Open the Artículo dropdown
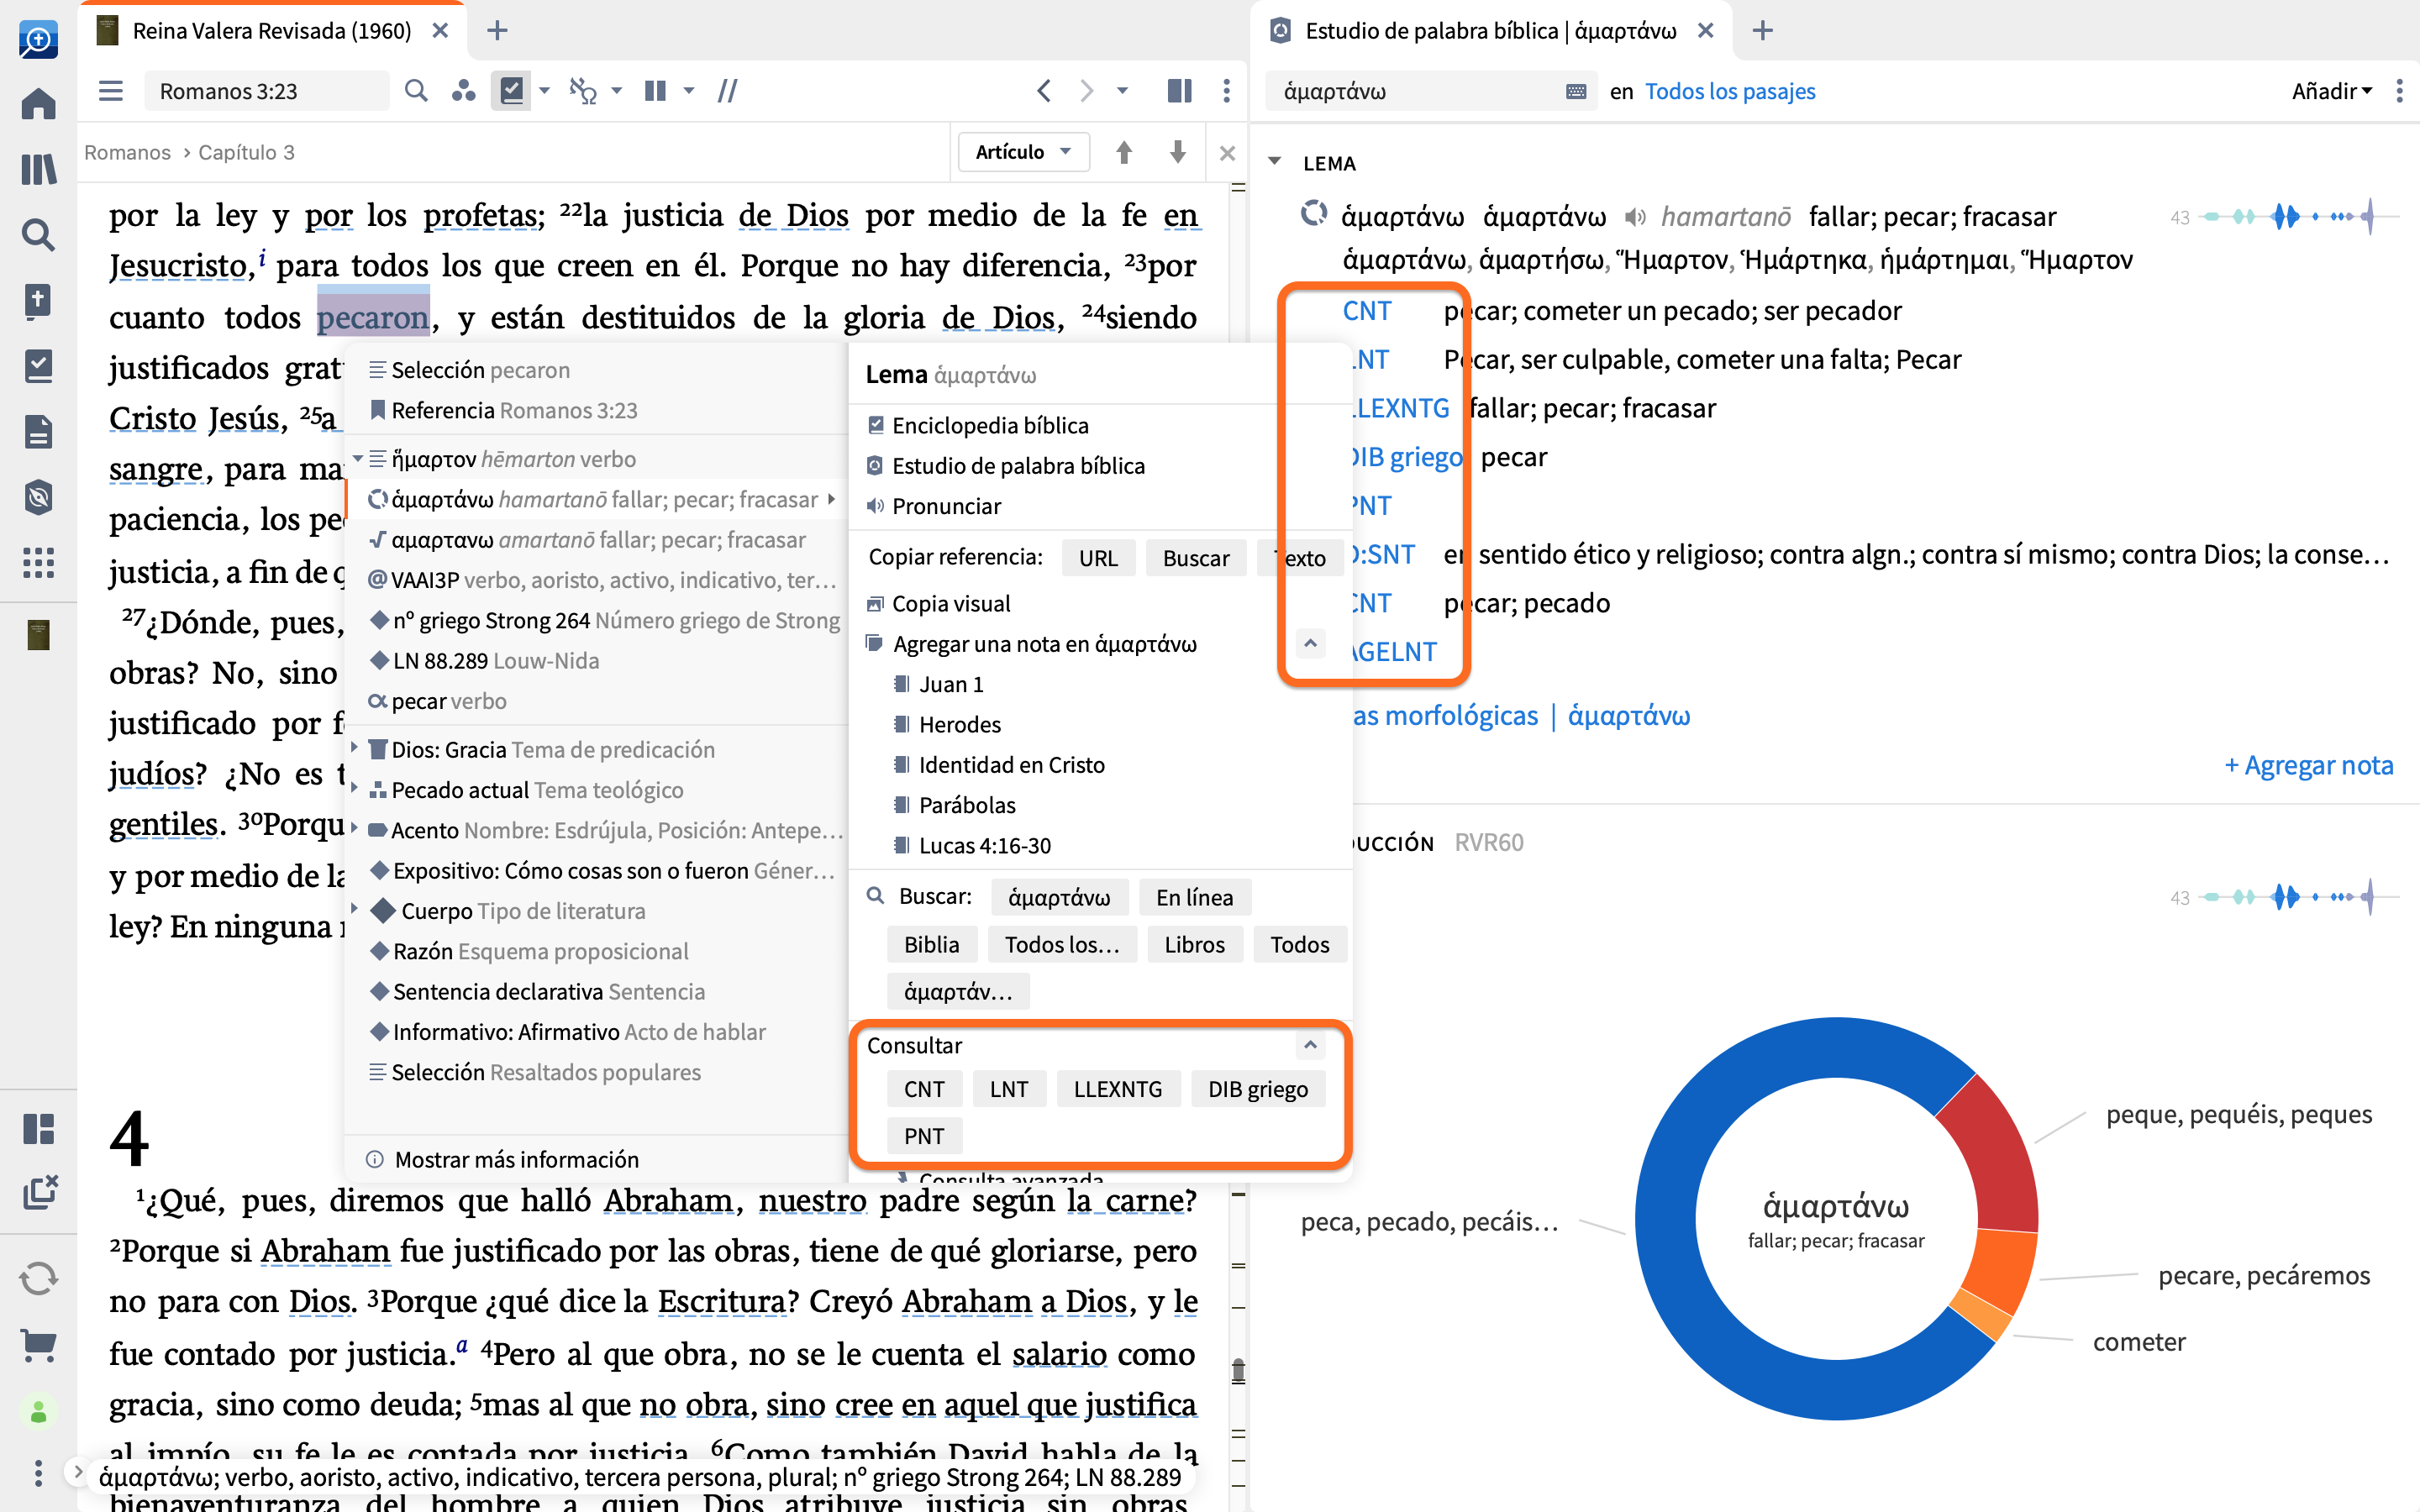 coord(1024,152)
